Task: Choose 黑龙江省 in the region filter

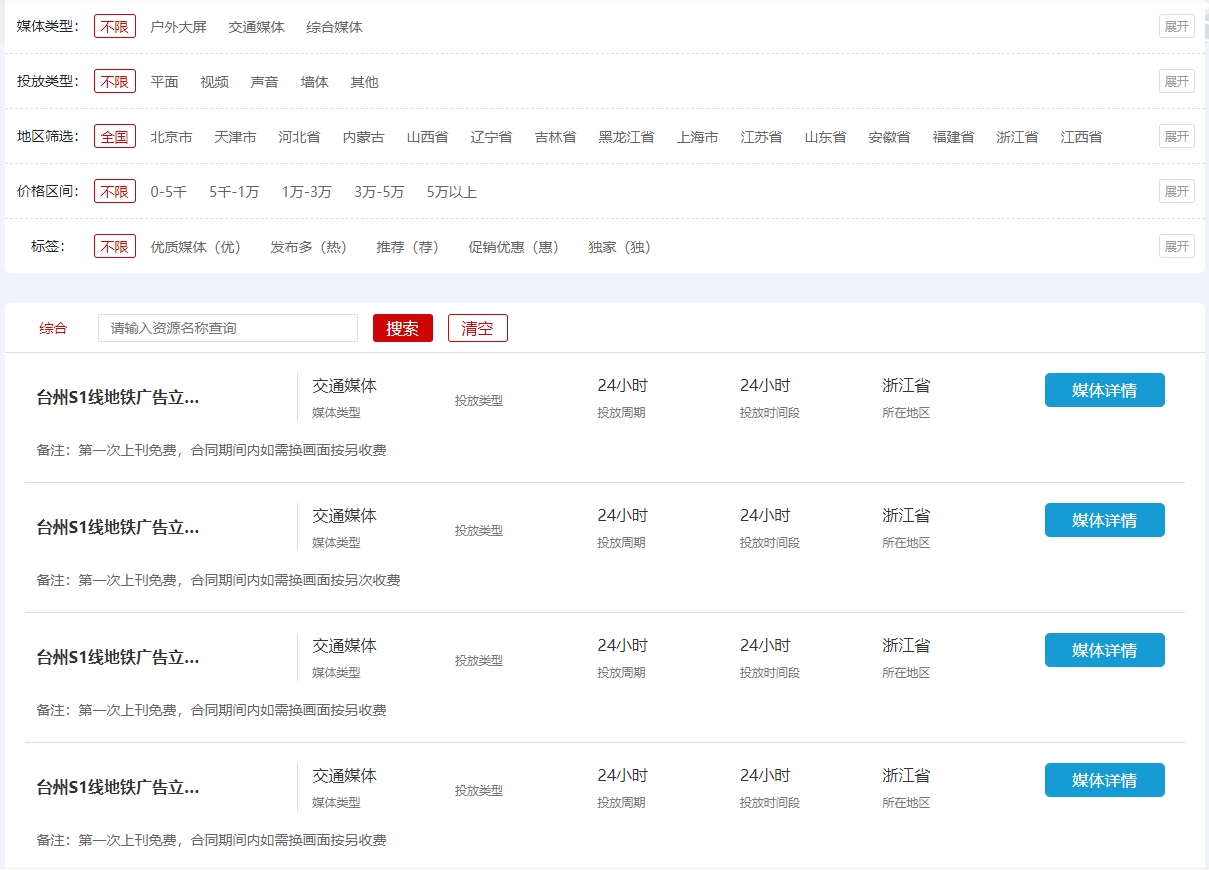Action: [x=626, y=137]
